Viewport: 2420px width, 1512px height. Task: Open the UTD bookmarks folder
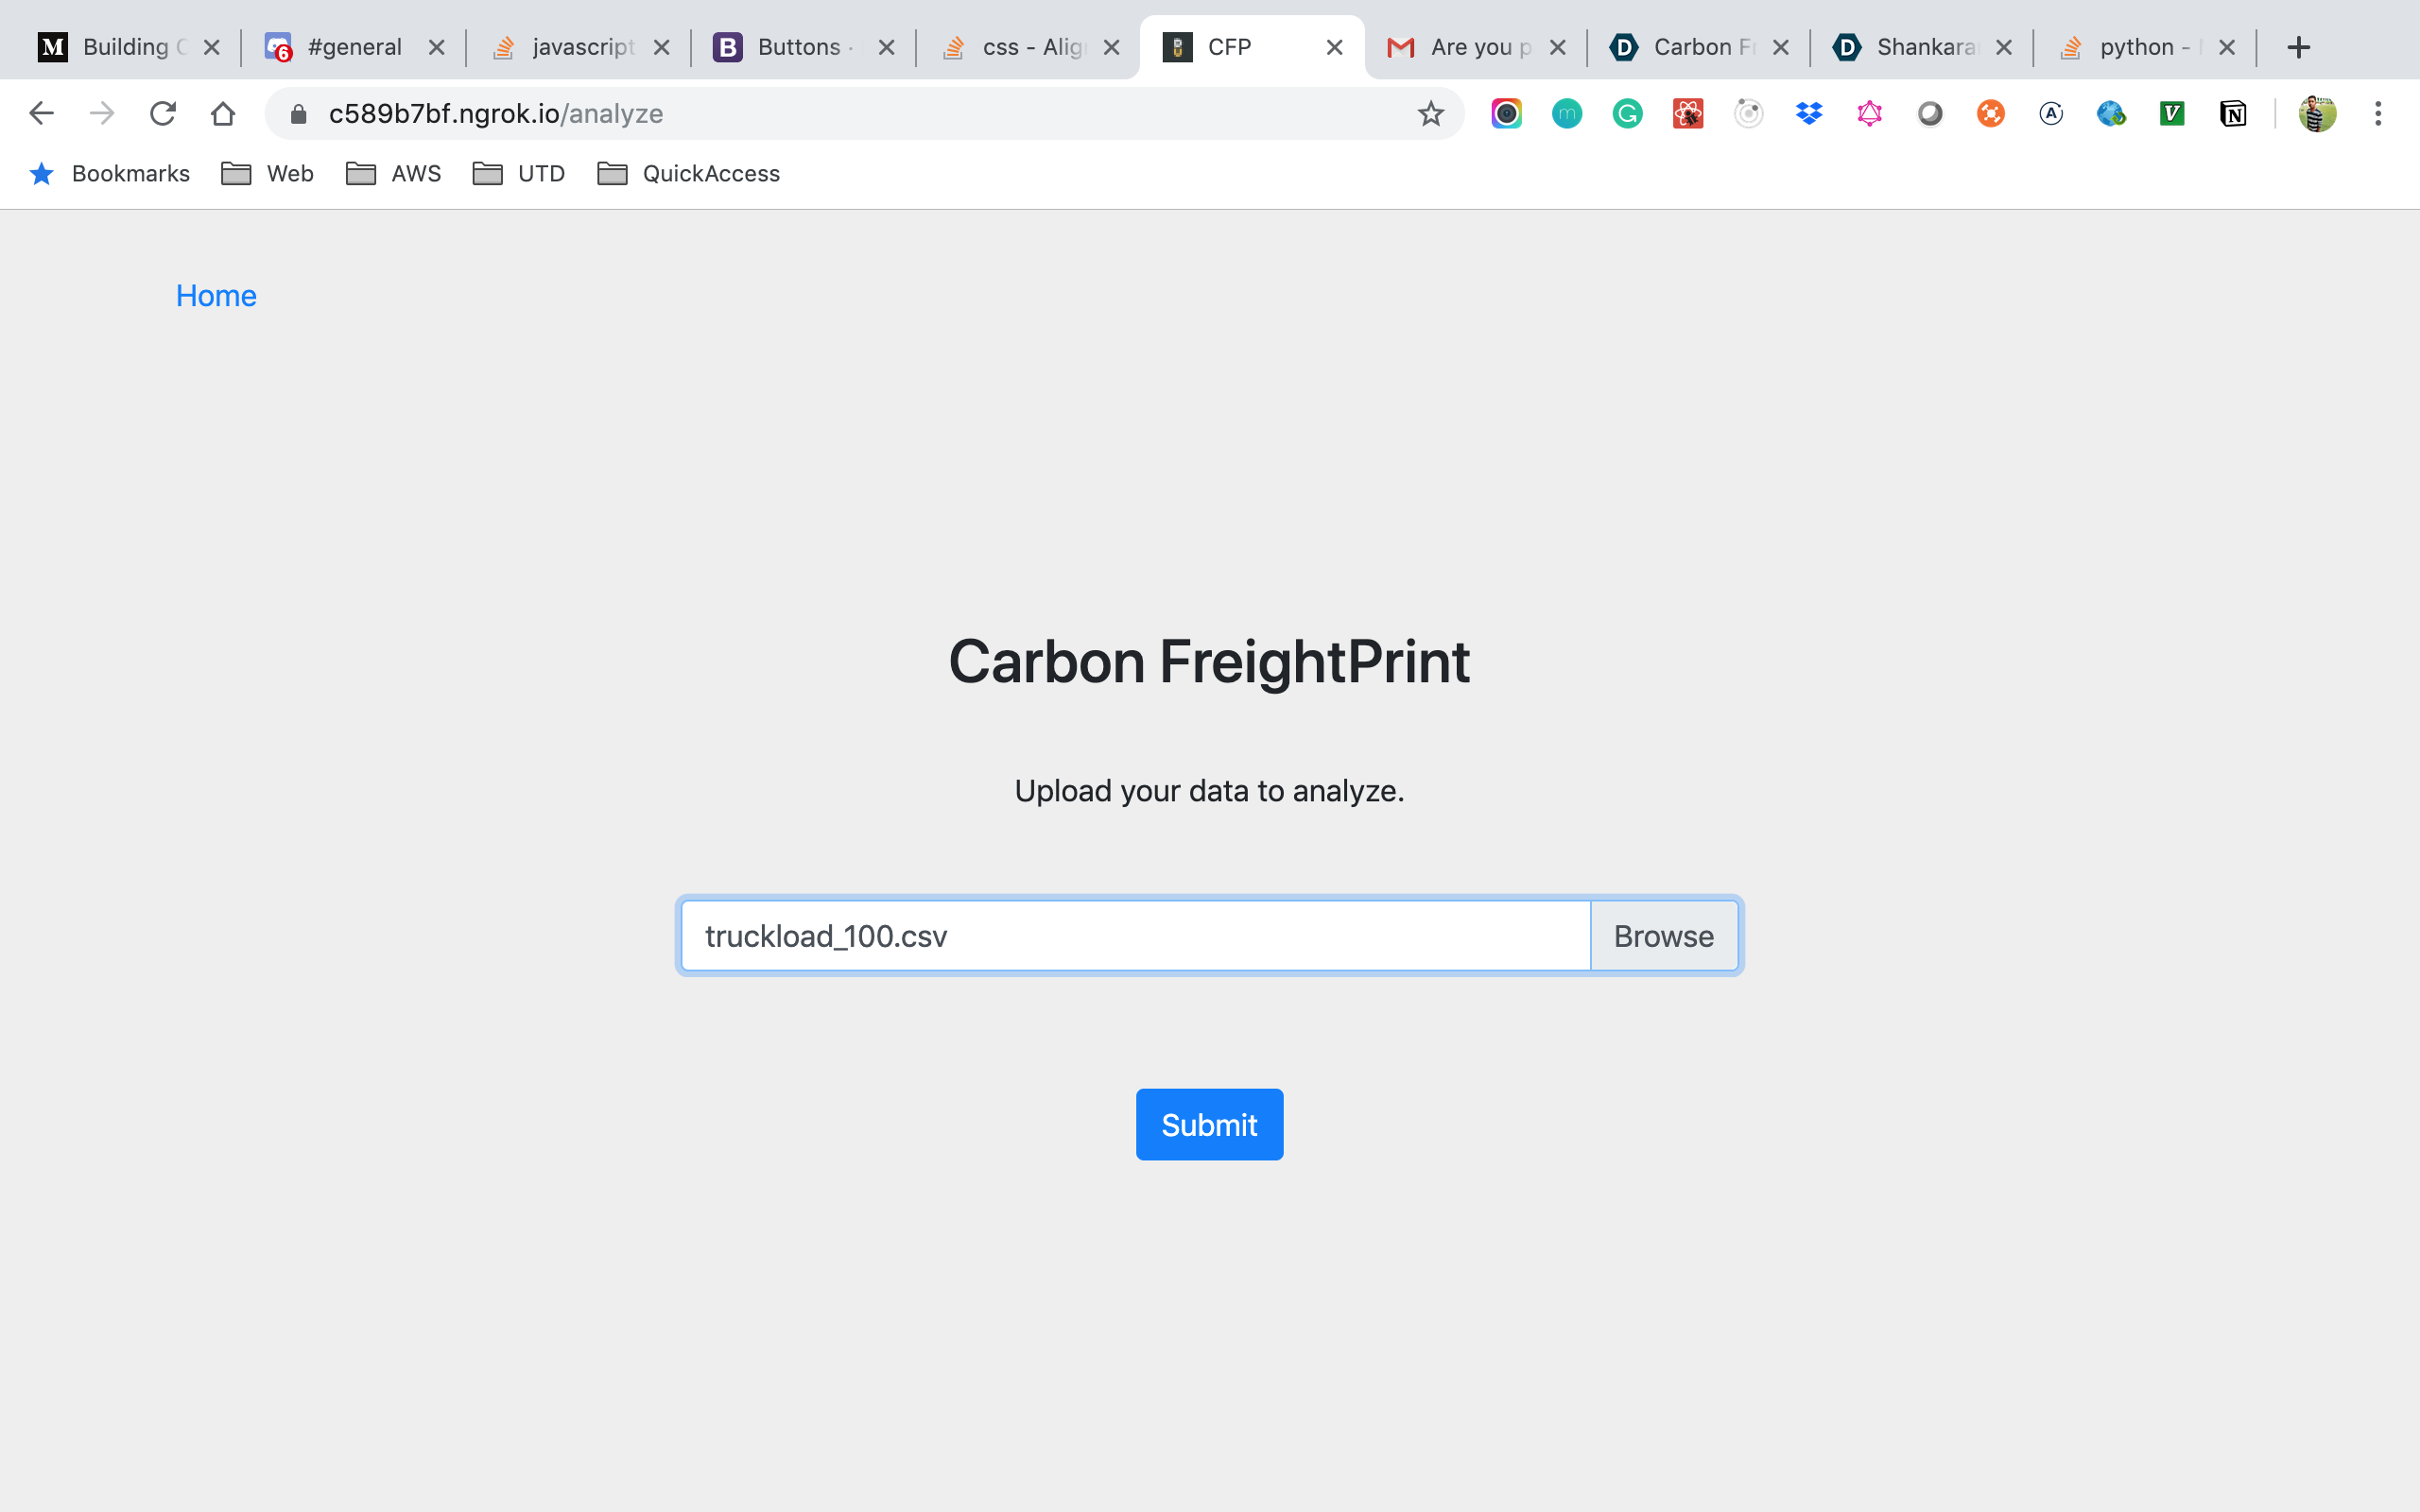tap(519, 174)
